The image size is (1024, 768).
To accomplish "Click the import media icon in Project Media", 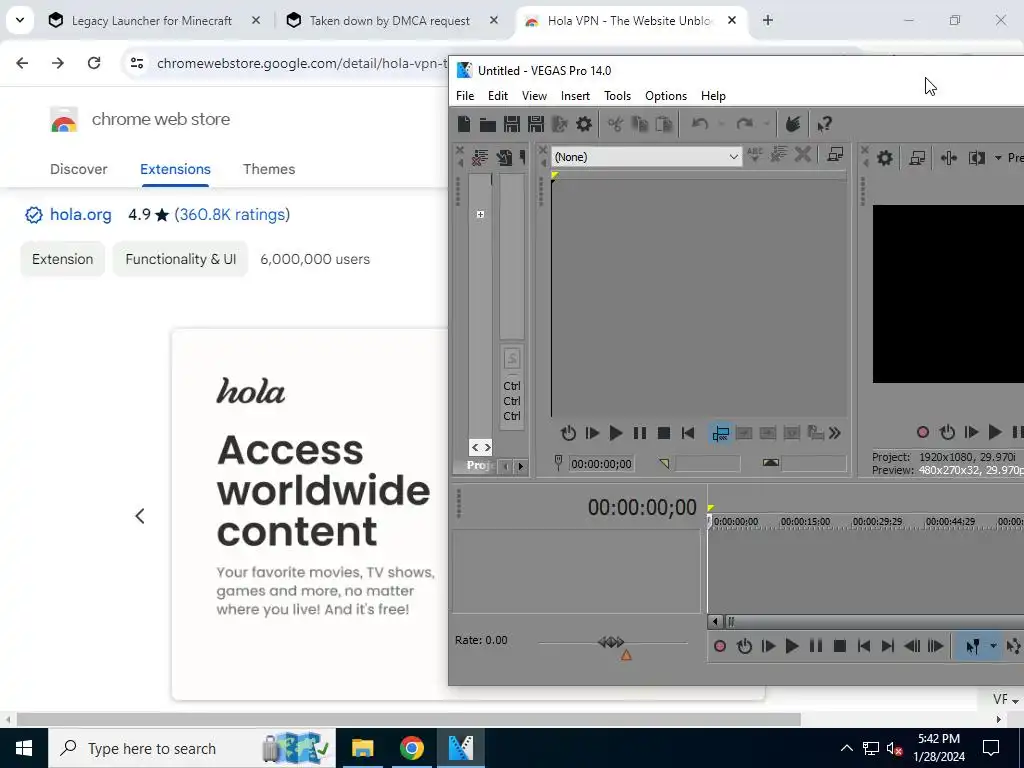I will [504, 157].
